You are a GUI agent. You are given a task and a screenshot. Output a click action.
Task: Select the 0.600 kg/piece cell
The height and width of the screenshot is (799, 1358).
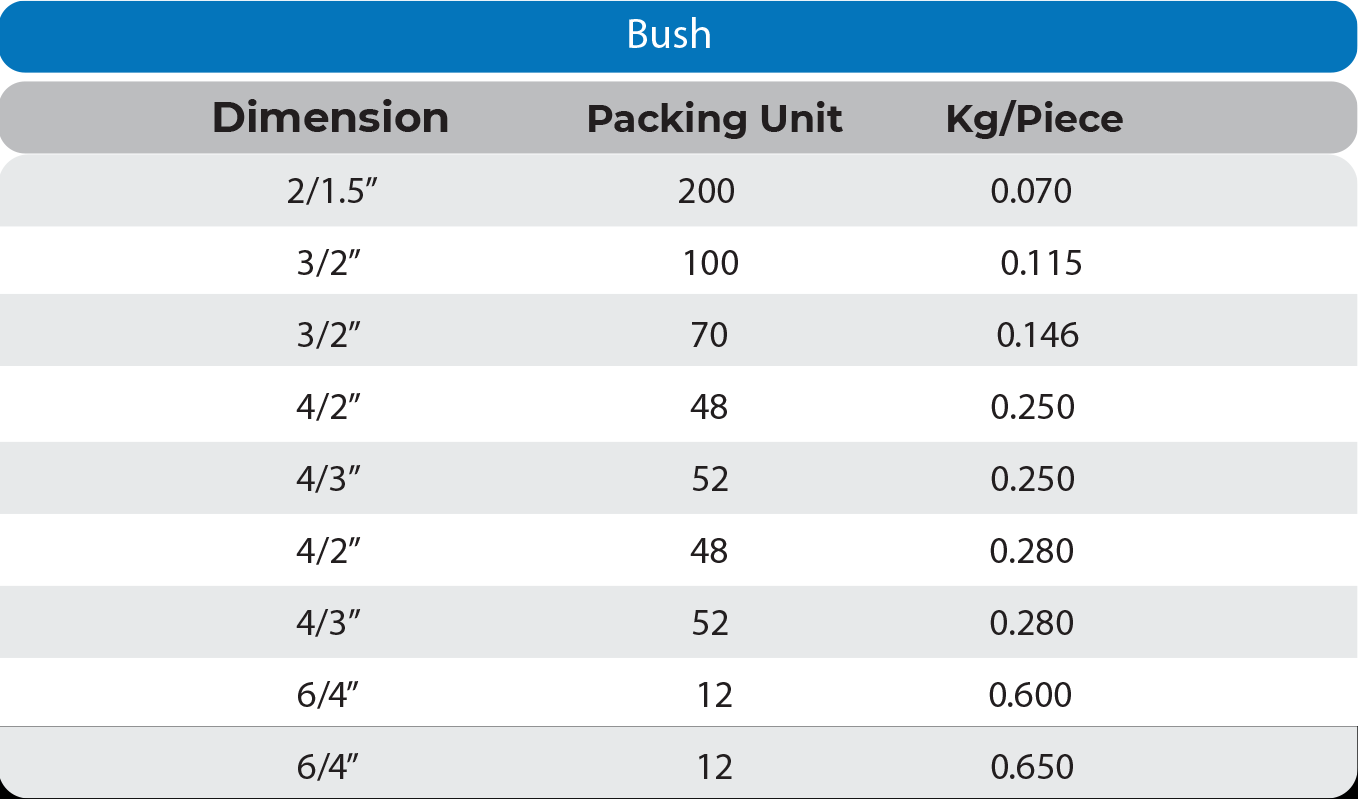click(1030, 694)
